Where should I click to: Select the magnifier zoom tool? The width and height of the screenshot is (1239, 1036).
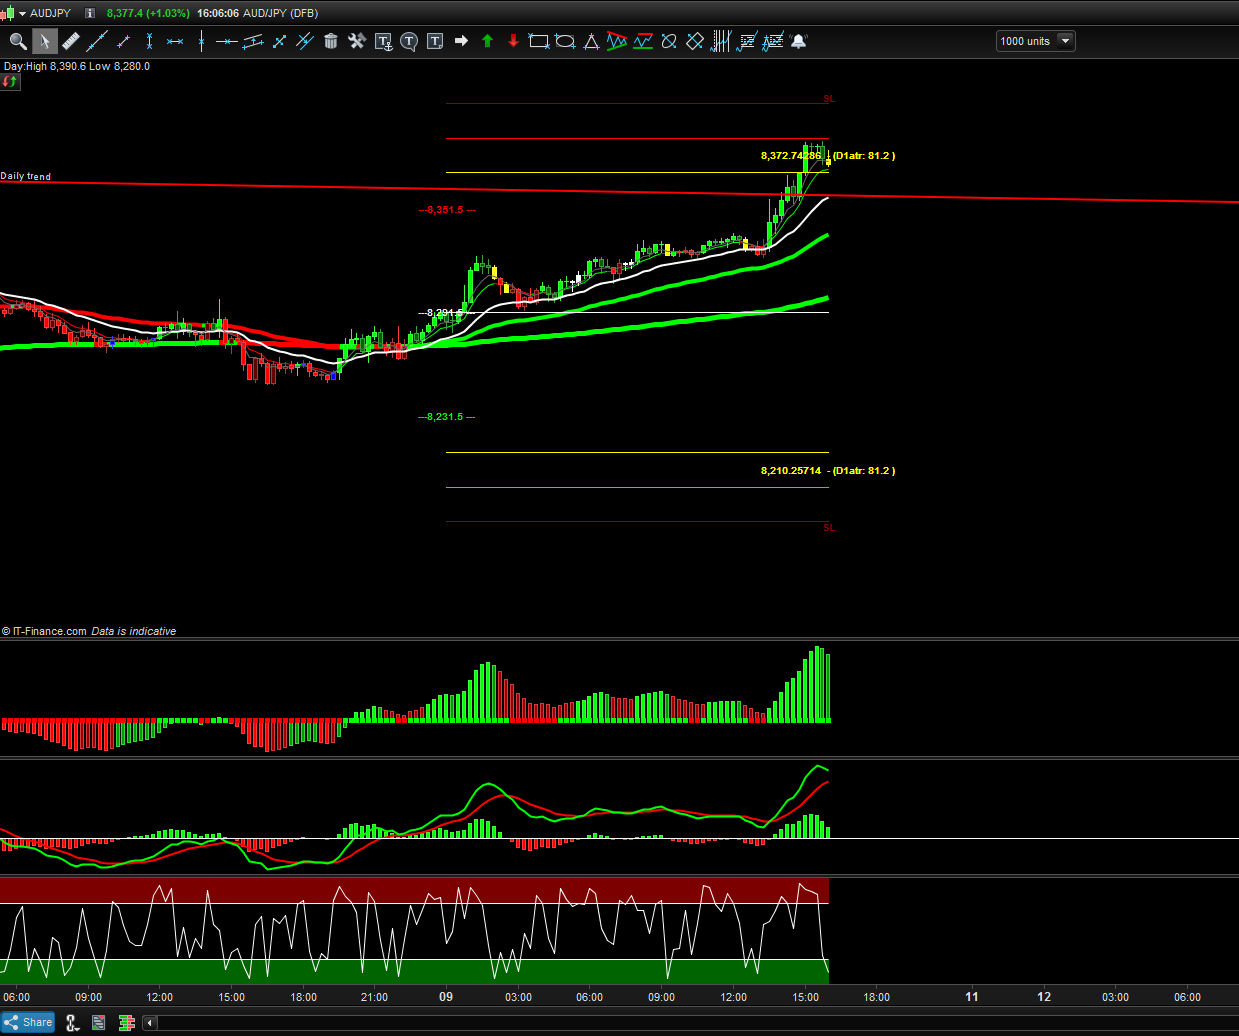tap(18, 41)
